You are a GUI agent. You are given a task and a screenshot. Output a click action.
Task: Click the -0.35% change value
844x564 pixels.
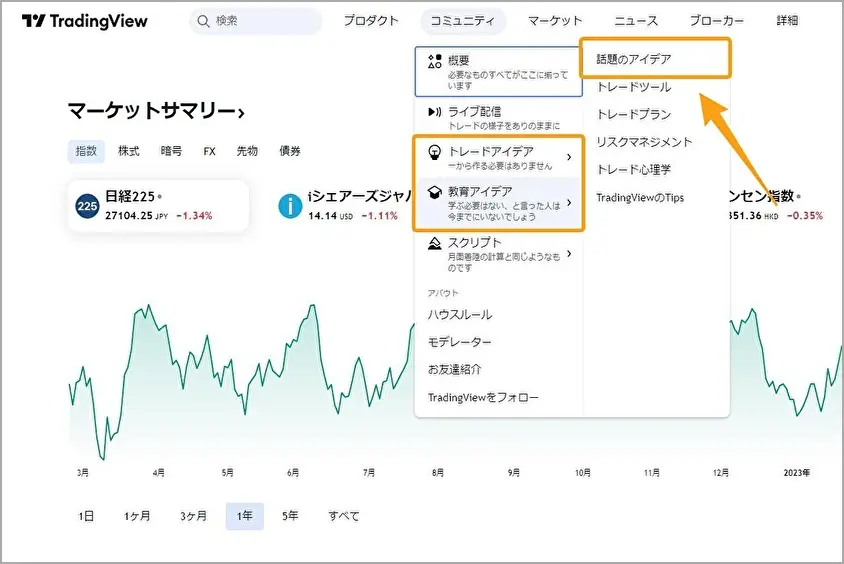[x=805, y=216]
